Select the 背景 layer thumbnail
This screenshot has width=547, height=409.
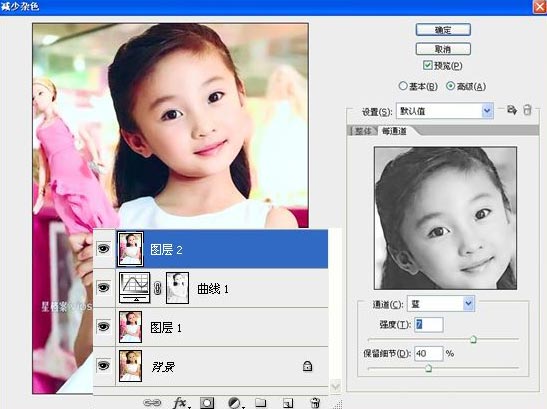click(130, 366)
